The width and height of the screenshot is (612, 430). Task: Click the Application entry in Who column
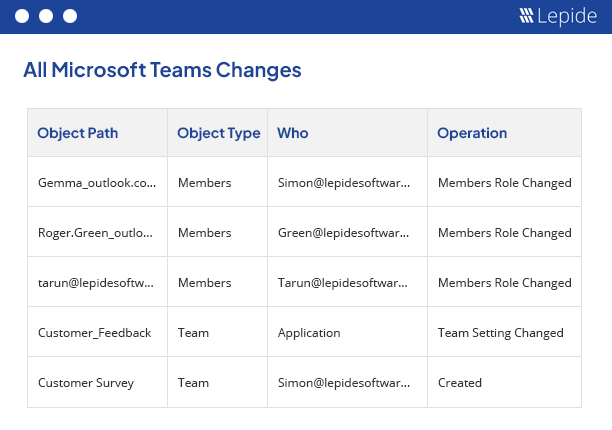309,333
